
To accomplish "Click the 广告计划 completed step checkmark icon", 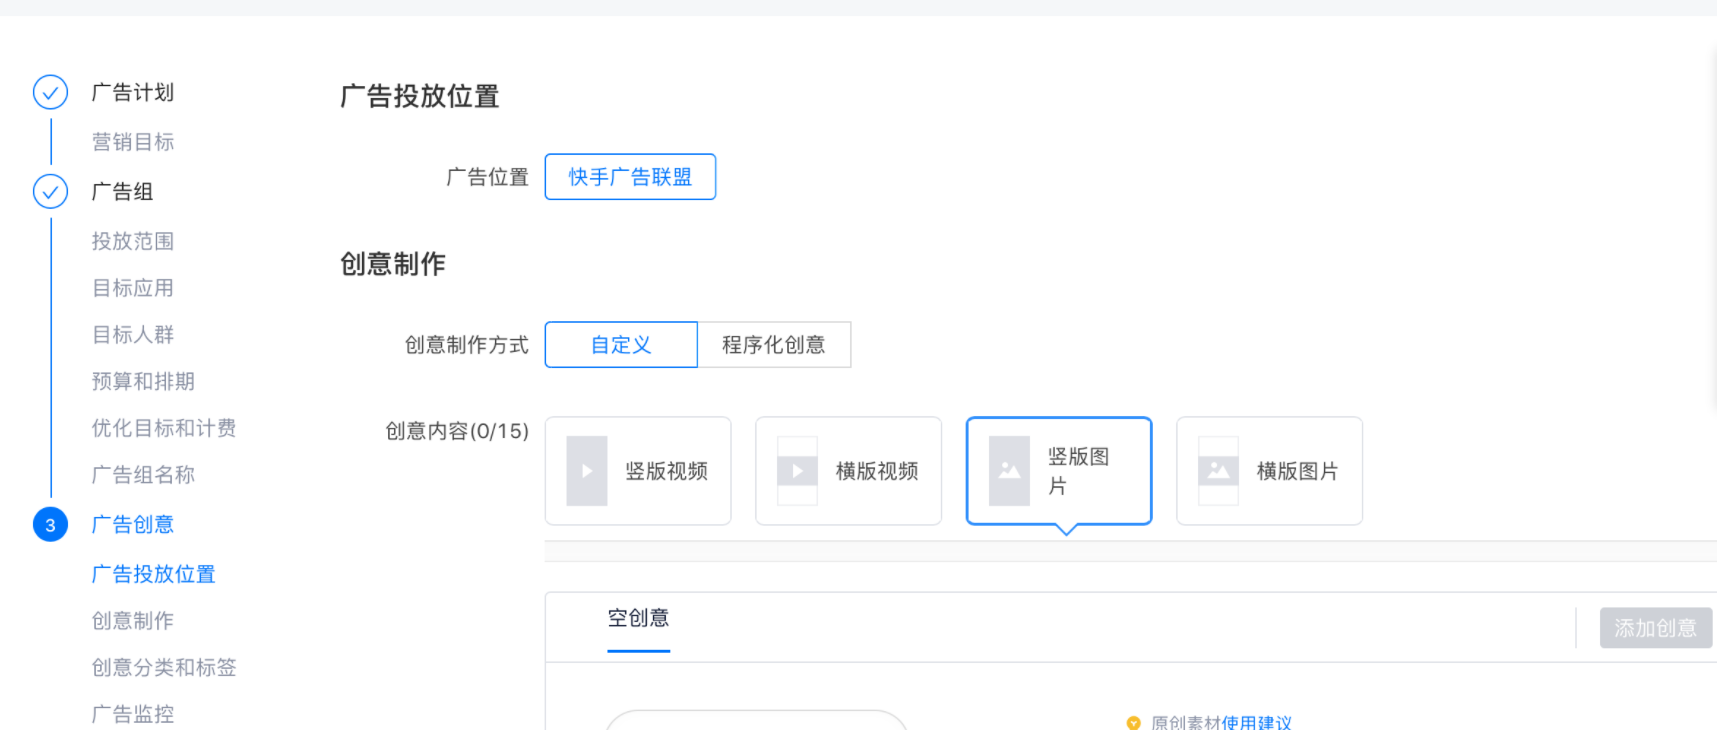I will (50, 92).
